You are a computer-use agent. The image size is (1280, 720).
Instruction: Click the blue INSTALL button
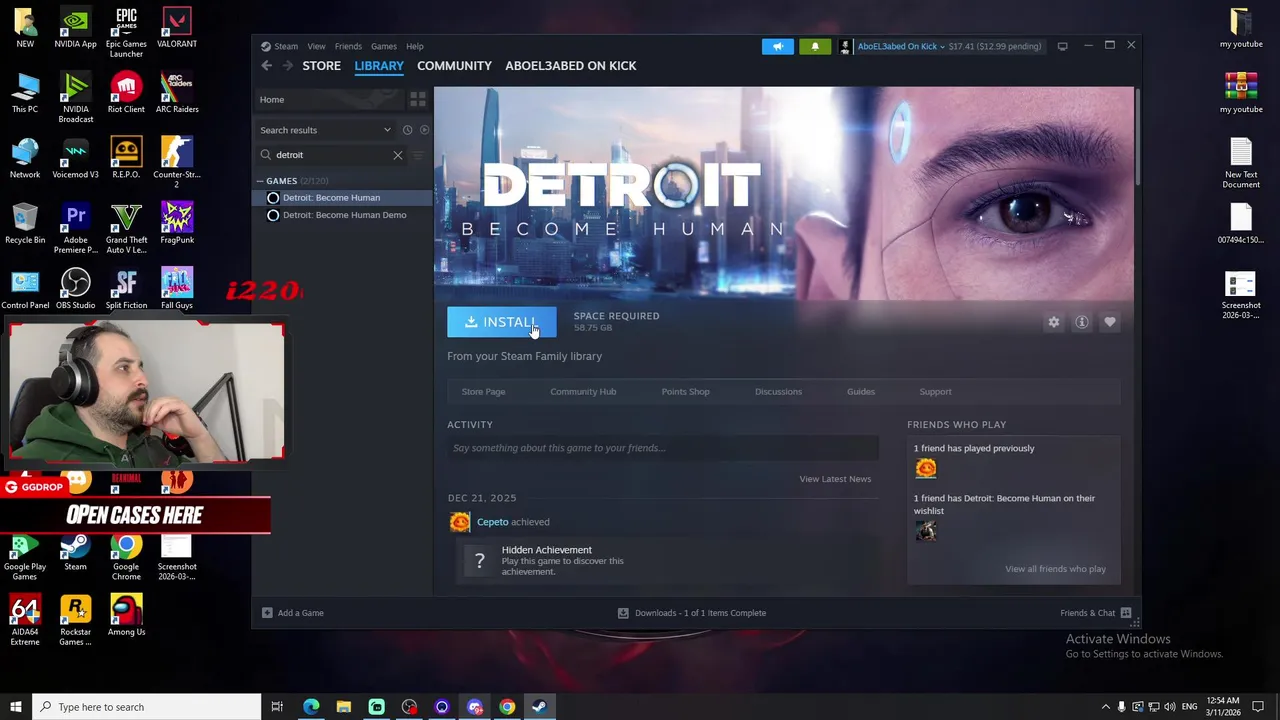coord(501,322)
